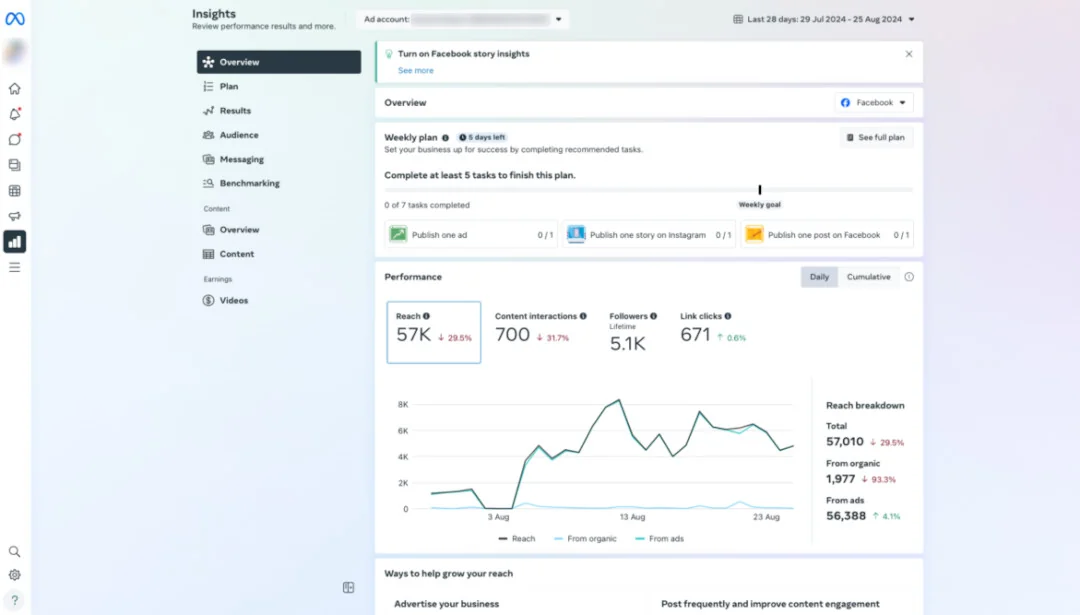Open the Audience menu item
This screenshot has height=615, width=1080.
click(x=278, y=135)
